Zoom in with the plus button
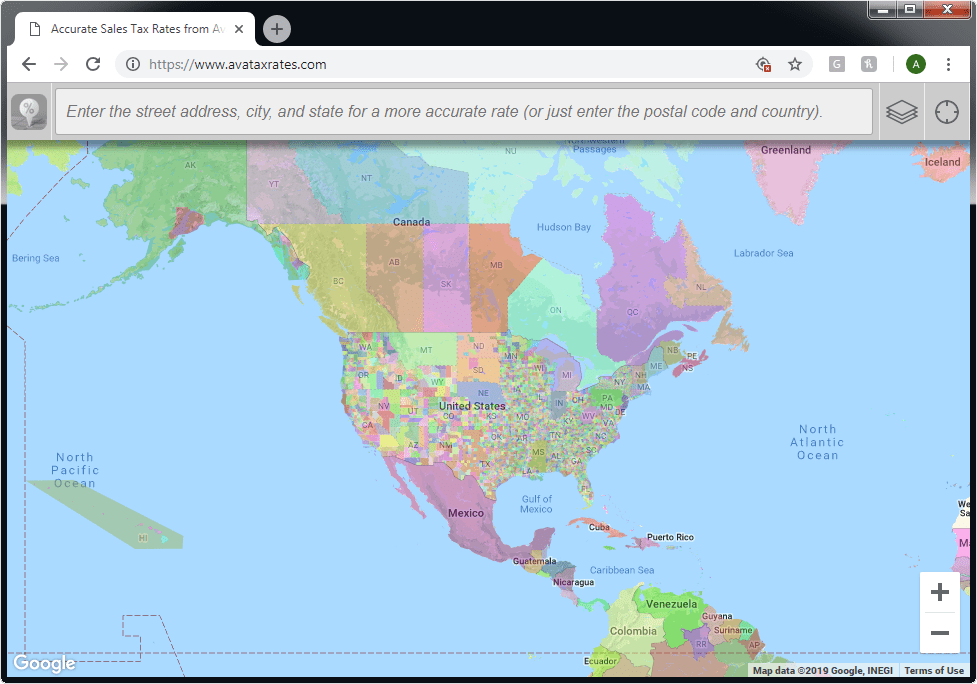The height and width of the screenshot is (684, 977). tap(939, 592)
